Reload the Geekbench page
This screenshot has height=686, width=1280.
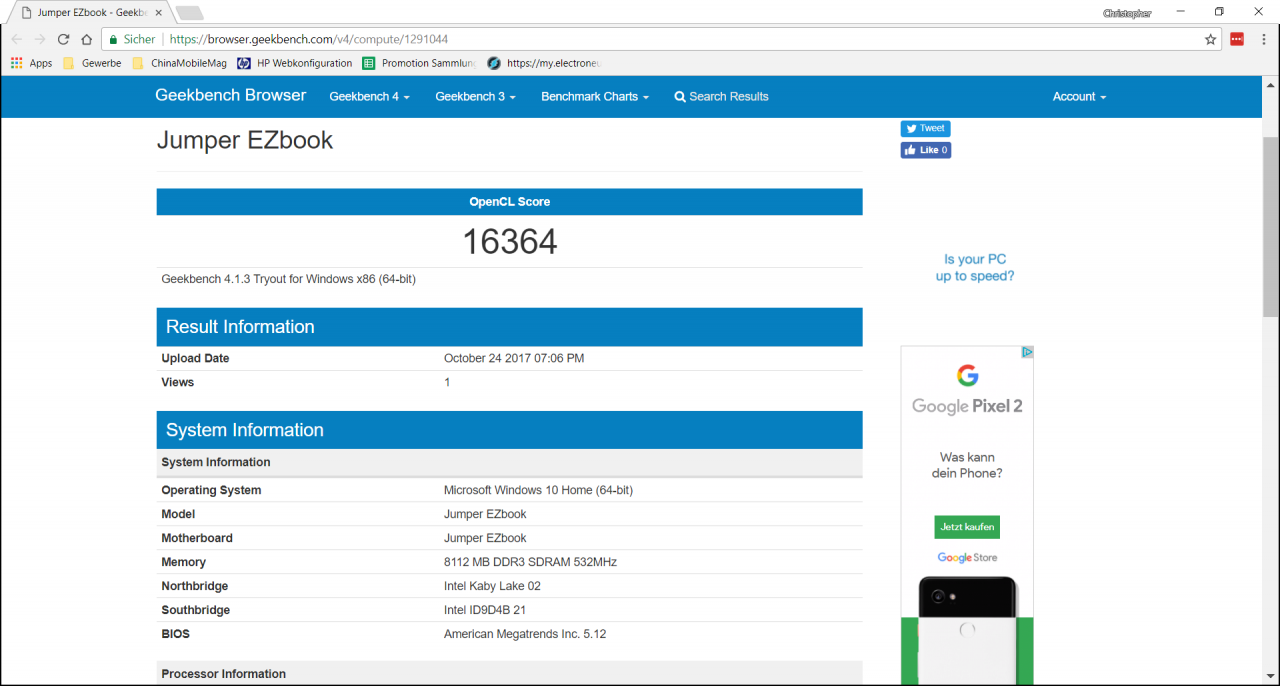63,39
